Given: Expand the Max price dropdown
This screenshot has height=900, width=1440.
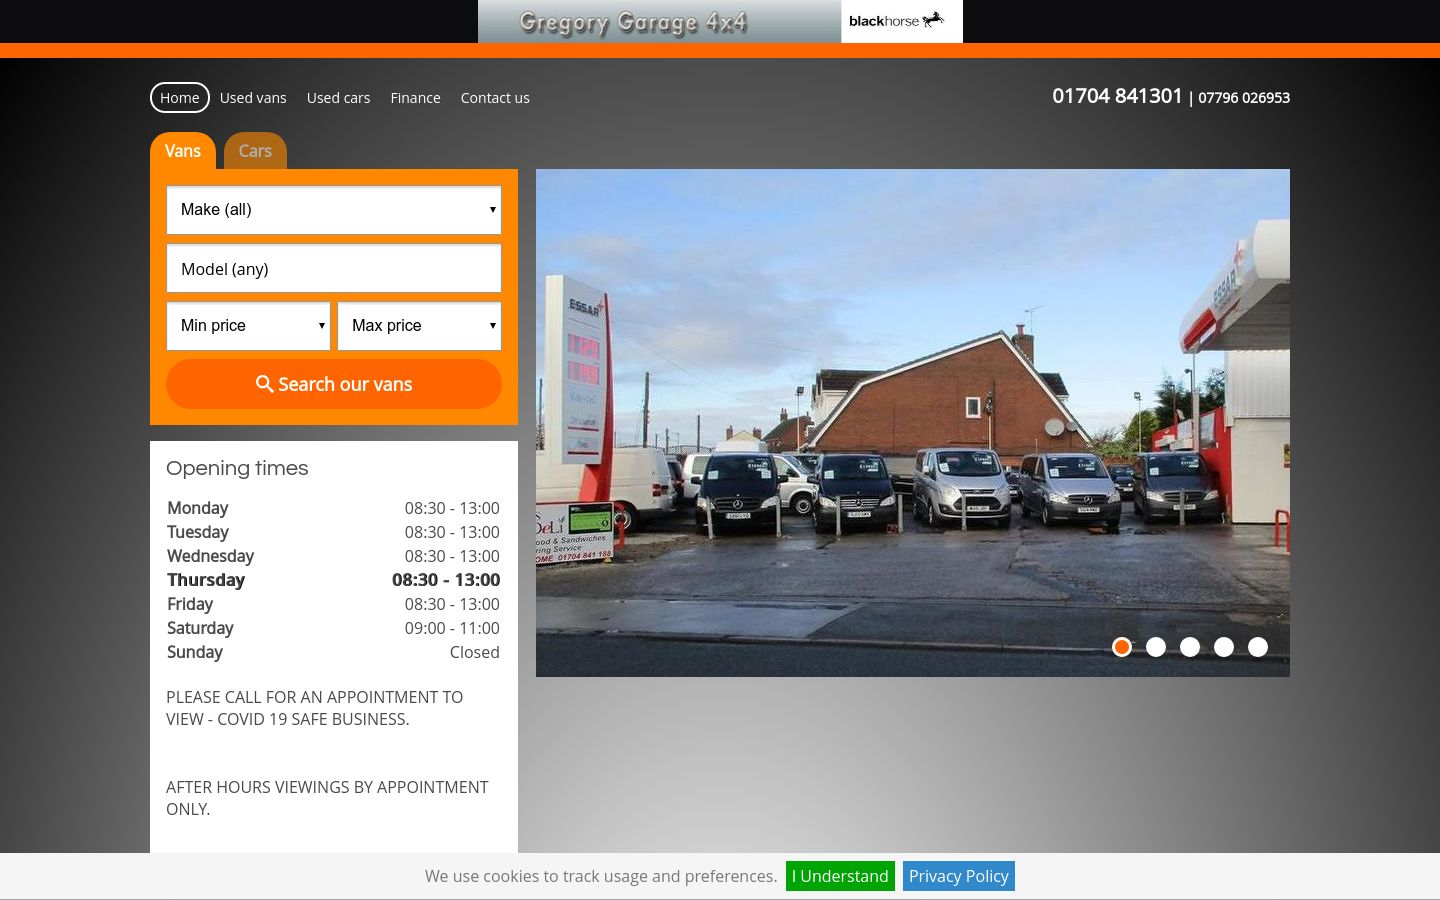Looking at the screenshot, I should pyautogui.click(x=420, y=326).
